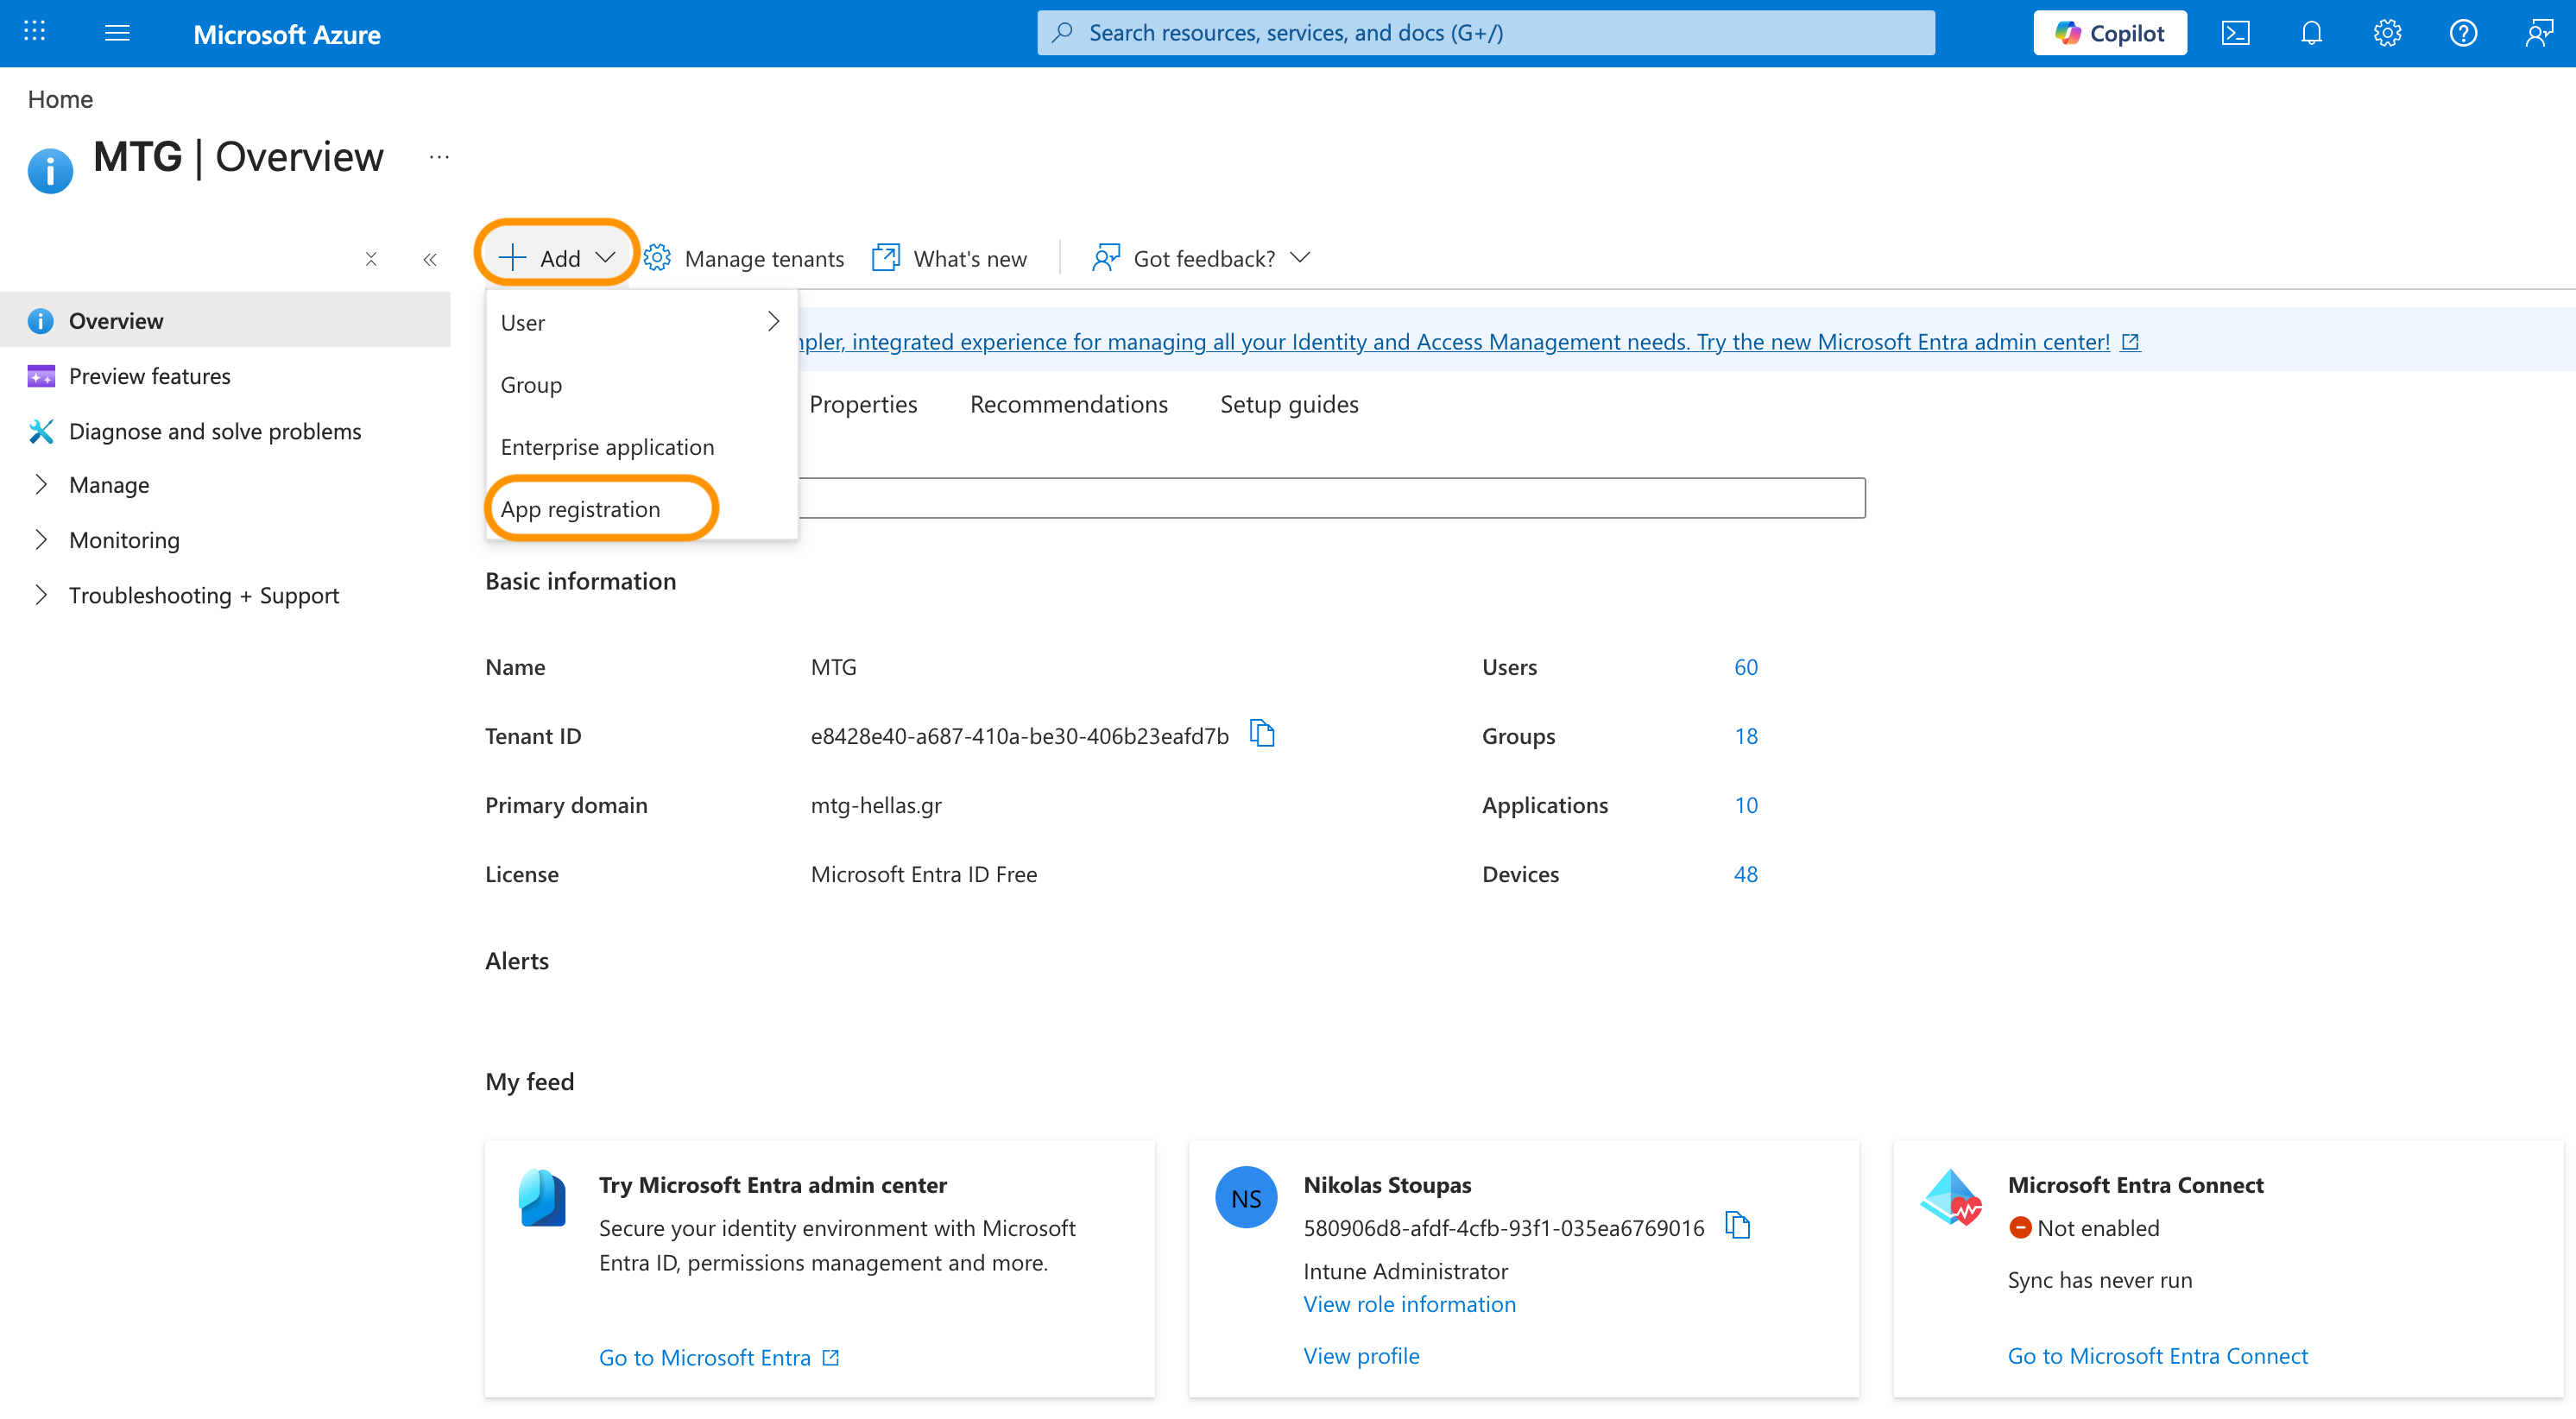
Task: Open the notifications bell
Action: tap(2311, 33)
